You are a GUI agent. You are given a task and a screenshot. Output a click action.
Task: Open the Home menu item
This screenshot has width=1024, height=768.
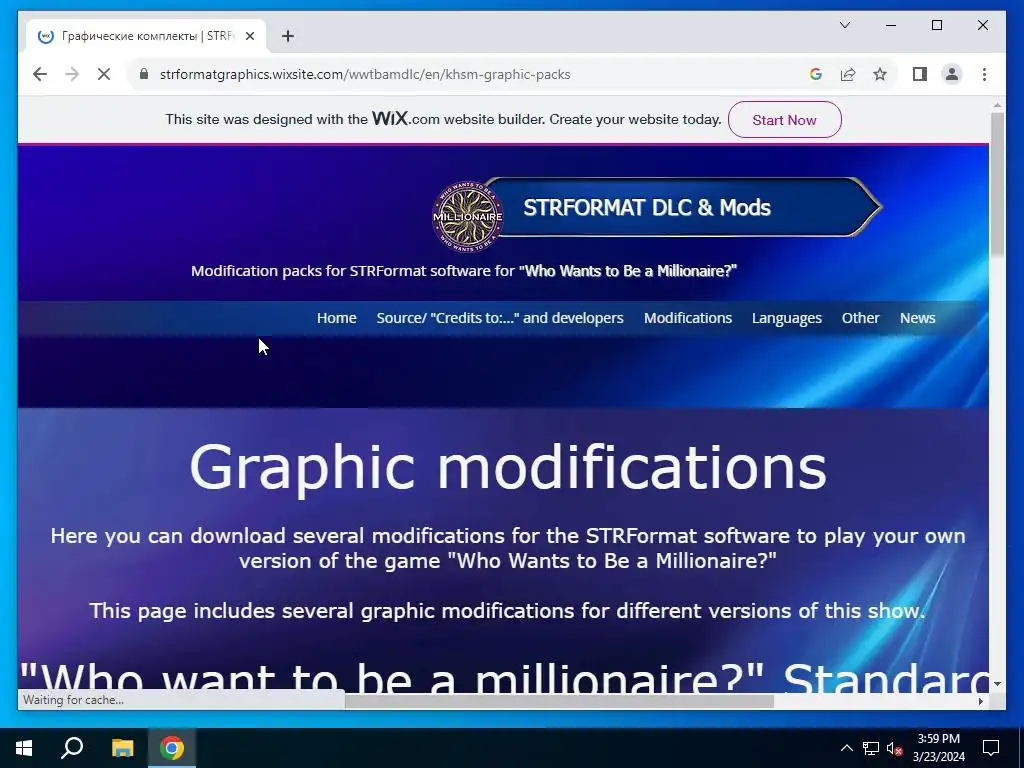[x=336, y=318]
